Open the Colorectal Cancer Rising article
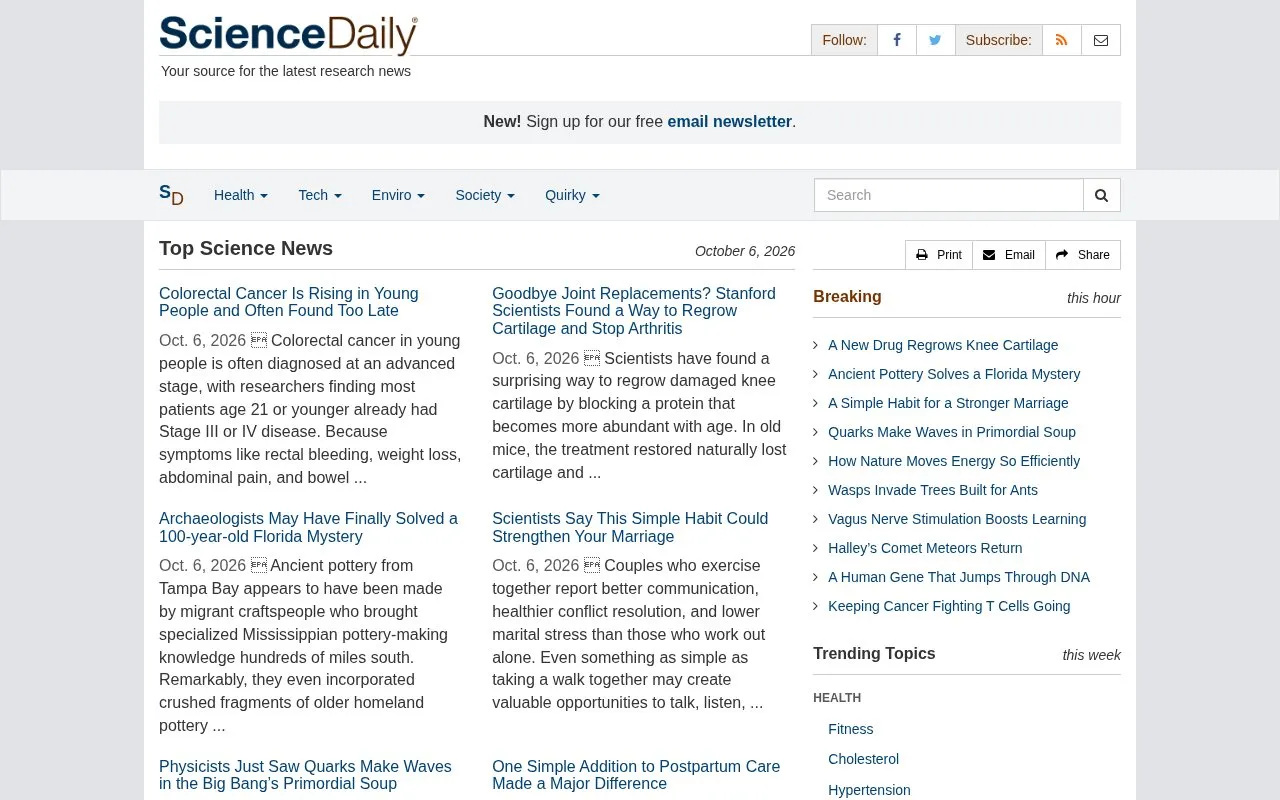 [x=289, y=302]
